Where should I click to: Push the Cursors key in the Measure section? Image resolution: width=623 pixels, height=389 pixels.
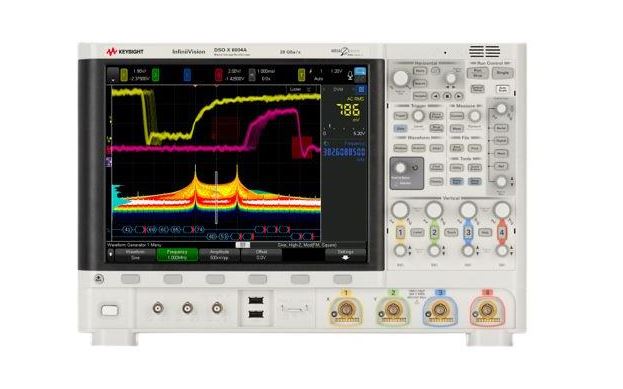(457, 116)
